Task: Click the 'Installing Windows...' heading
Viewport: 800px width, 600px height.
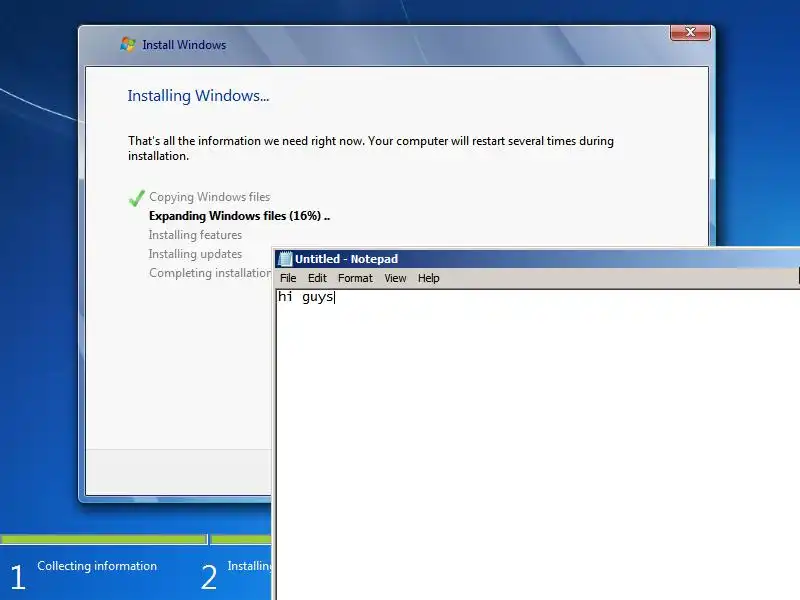Action: click(198, 96)
